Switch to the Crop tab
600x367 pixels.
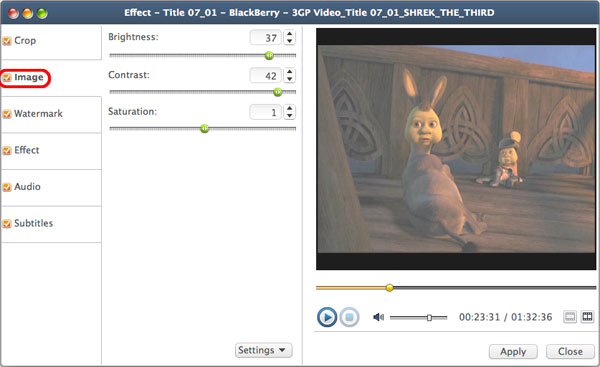point(51,41)
